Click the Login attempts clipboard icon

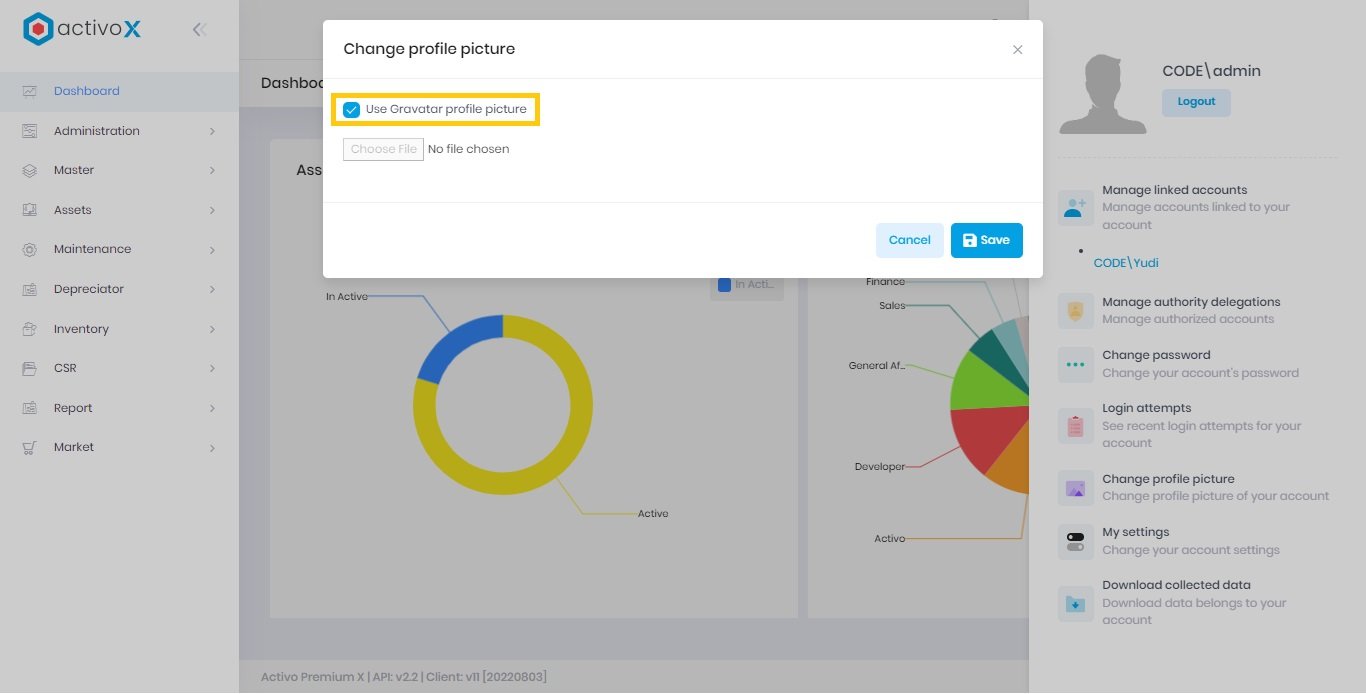1075,426
